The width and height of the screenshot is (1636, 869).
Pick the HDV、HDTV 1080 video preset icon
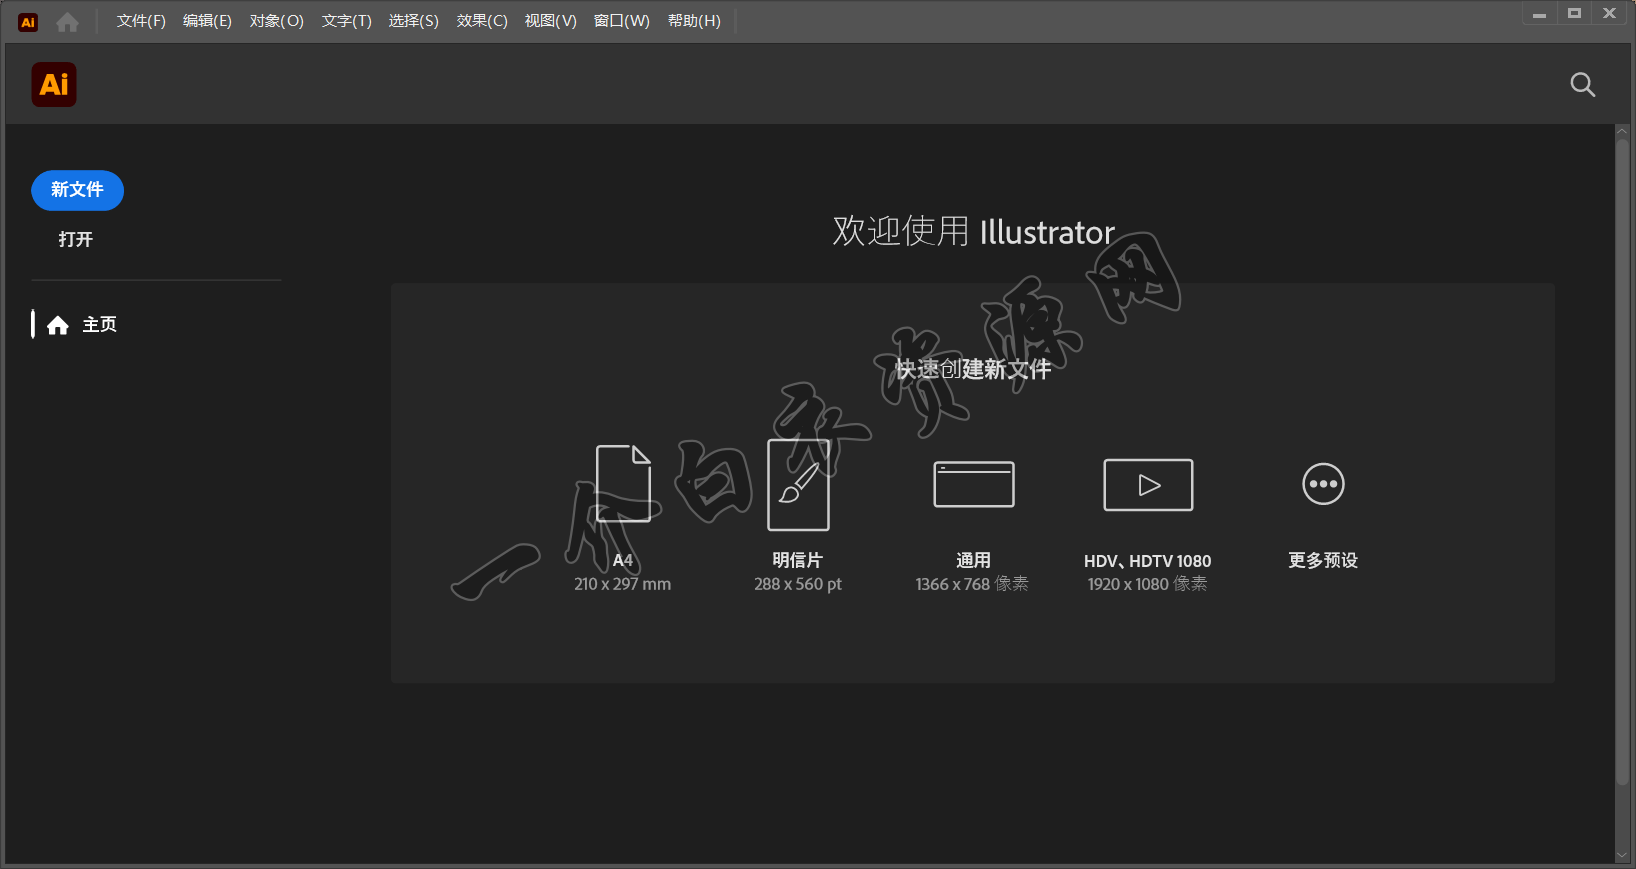pos(1148,485)
